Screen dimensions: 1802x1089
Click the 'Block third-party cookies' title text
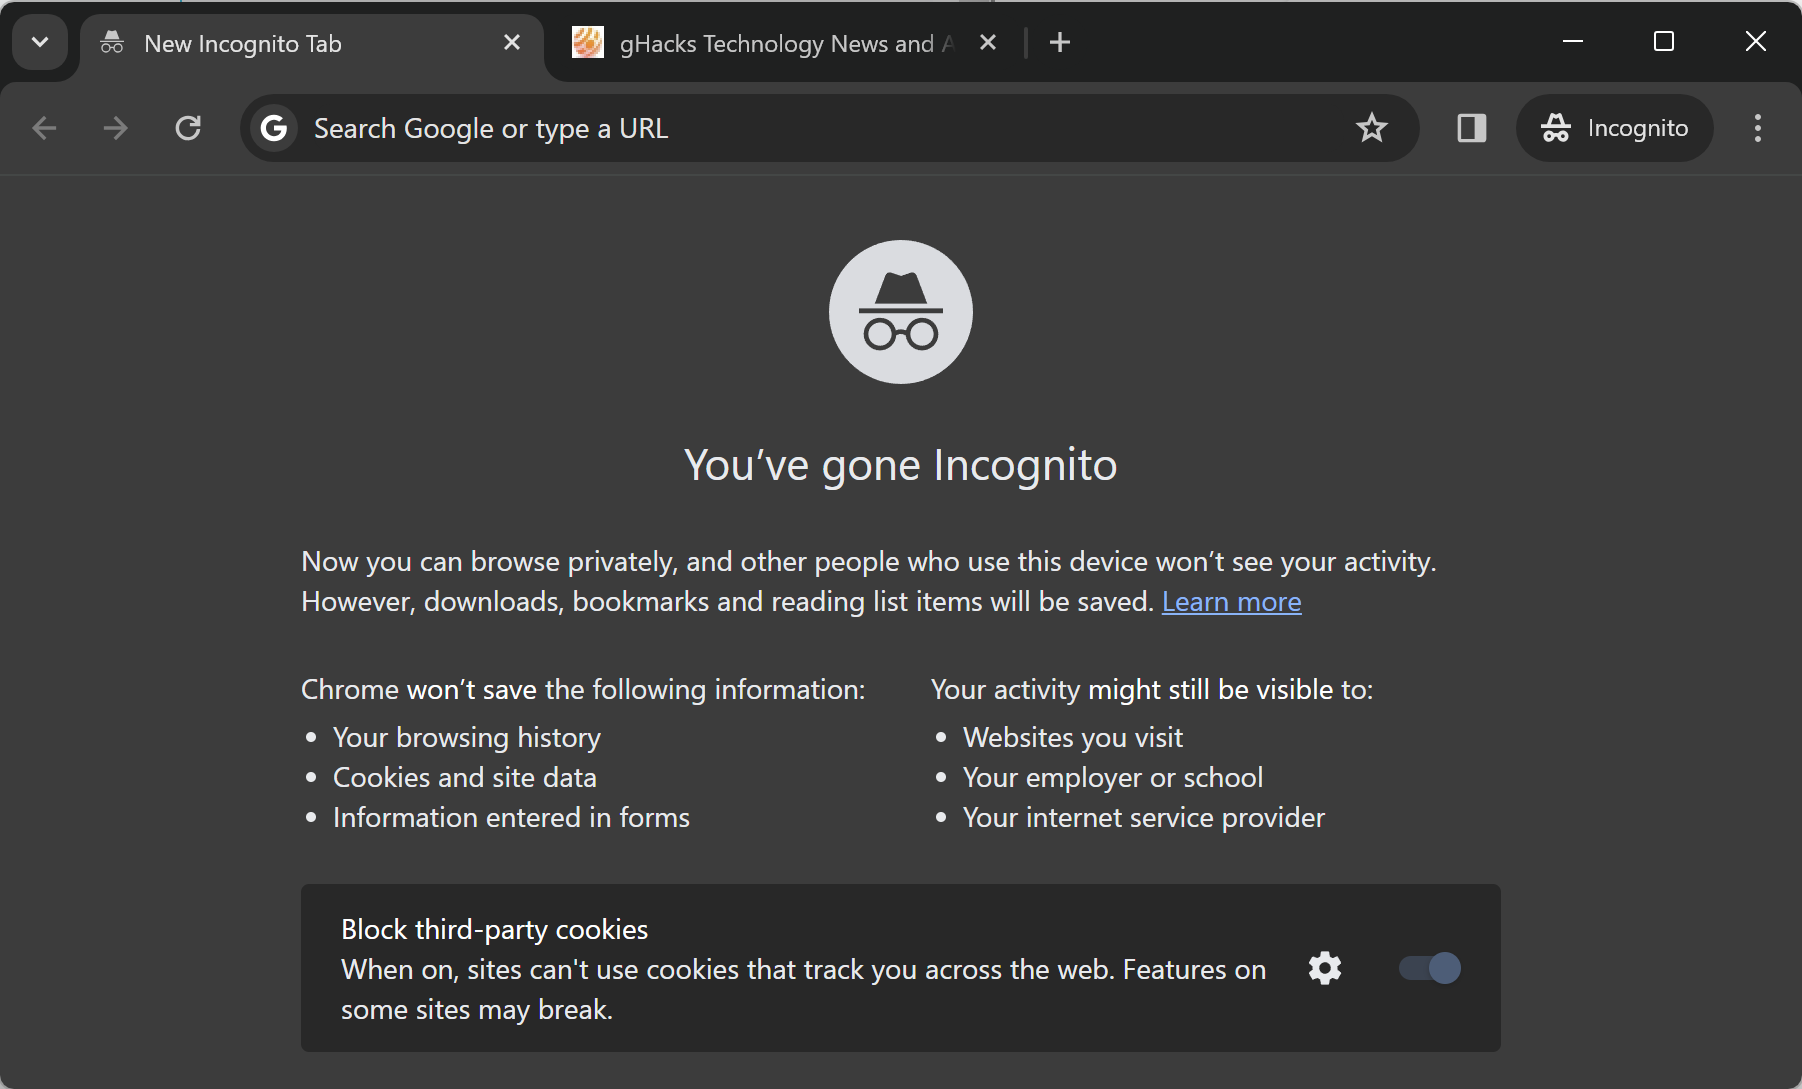pyautogui.click(x=494, y=929)
